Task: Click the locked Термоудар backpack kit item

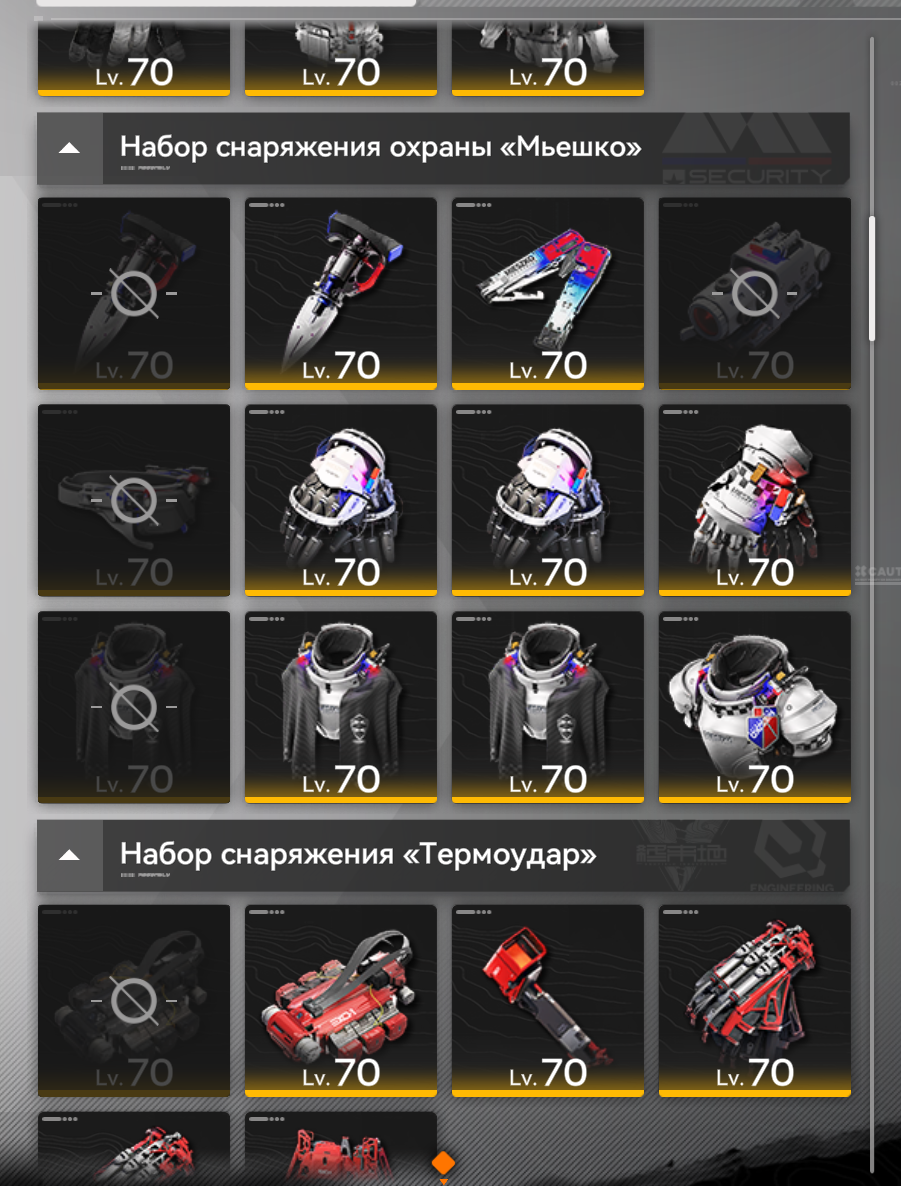Action: click(134, 1001)
